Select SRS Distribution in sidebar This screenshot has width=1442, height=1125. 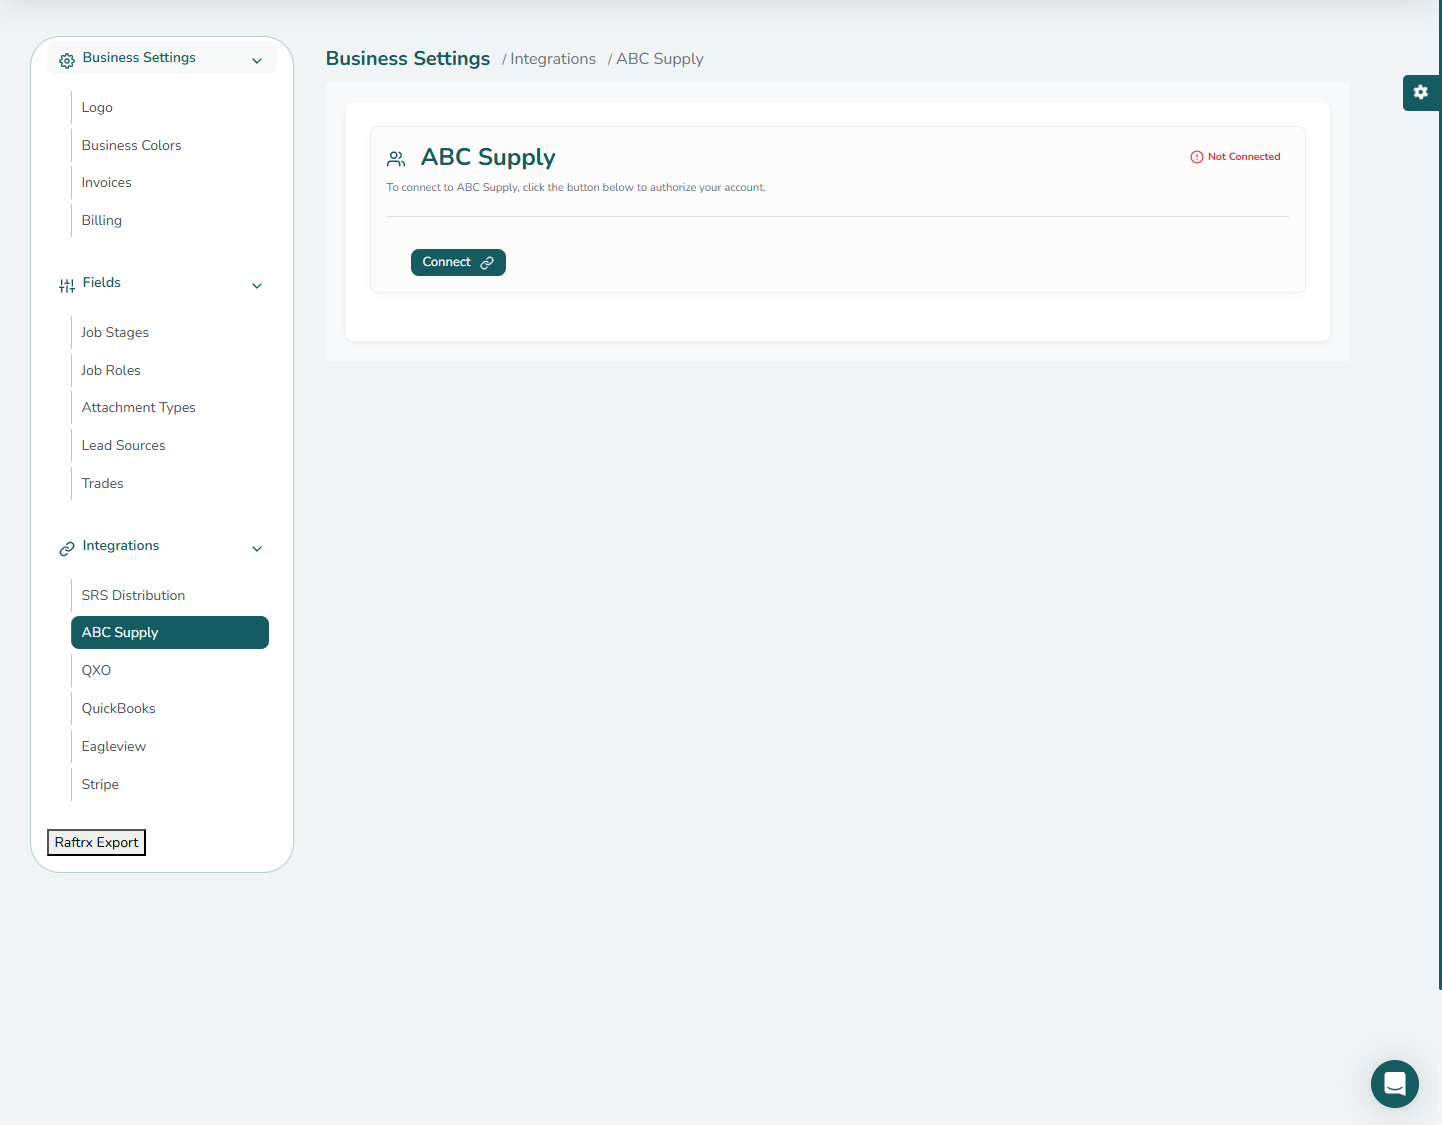(x=133, y=596)
